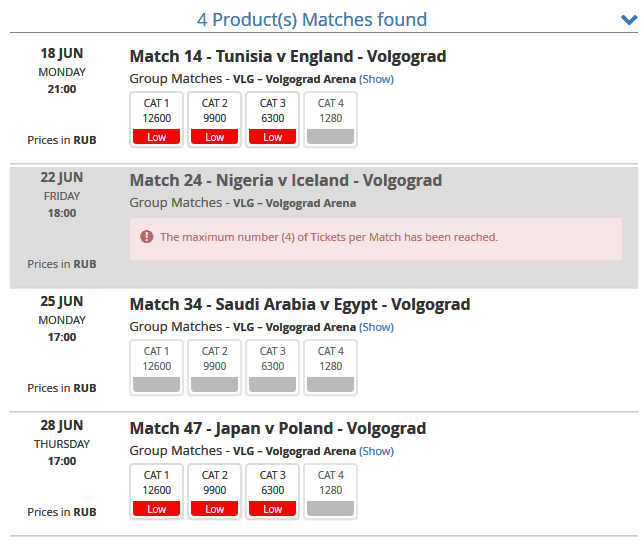The width and height of the screenshot is (644, 541).
Task: Show Volgograd Arena for Saudi Arabia v Egypt
Action: tap(377, 327)
